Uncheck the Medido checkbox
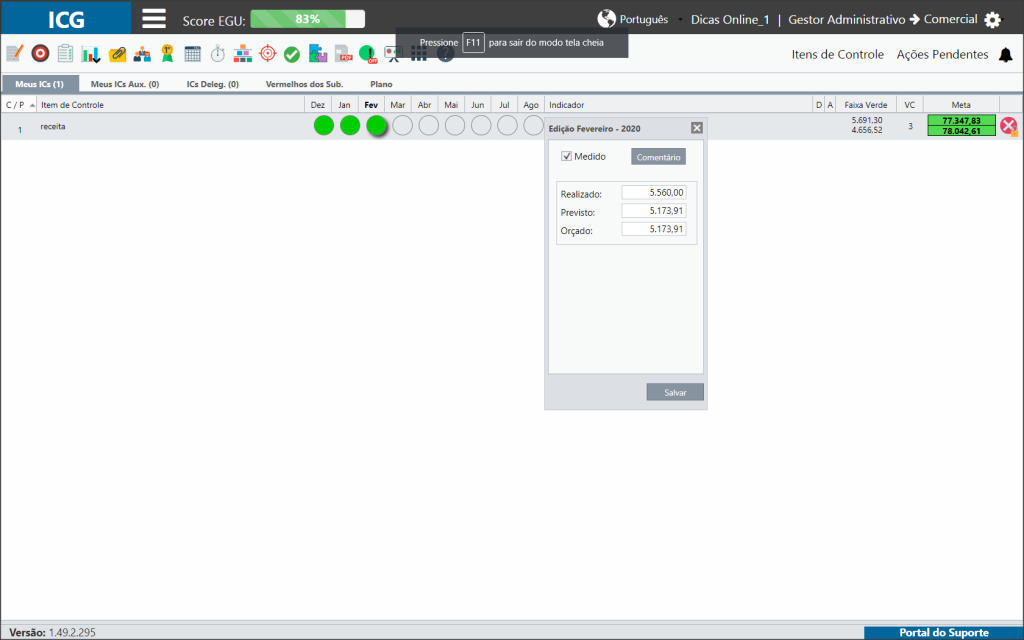 [567, 156]
